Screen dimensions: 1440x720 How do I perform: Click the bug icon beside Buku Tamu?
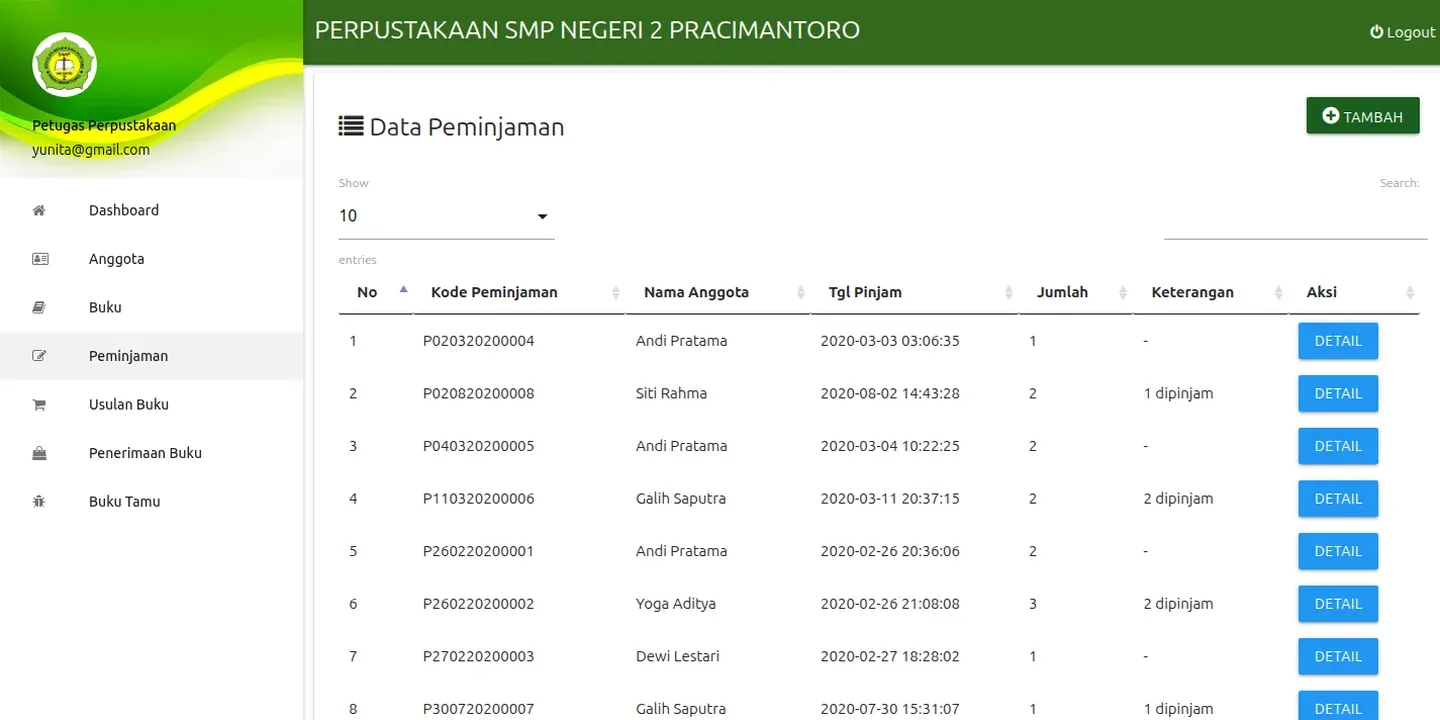39,502
